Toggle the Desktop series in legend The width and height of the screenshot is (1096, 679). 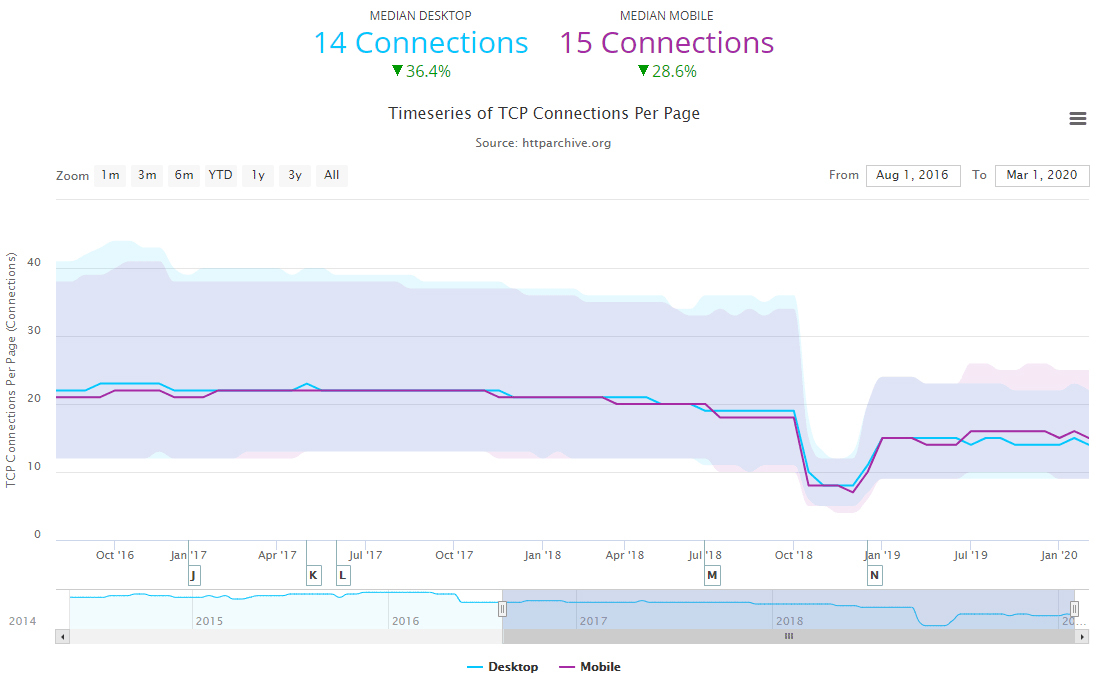pos(502,667)
